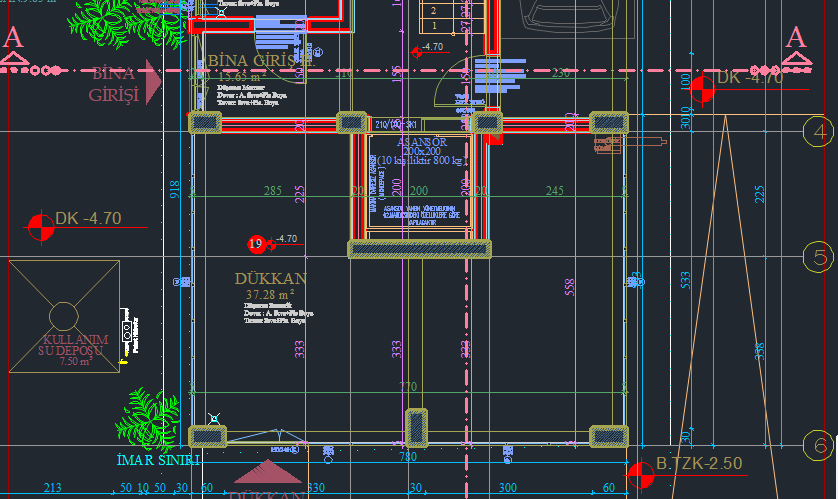
Task: Select the hatched column at bottom-left shop corner
Action: coord(206,436)
